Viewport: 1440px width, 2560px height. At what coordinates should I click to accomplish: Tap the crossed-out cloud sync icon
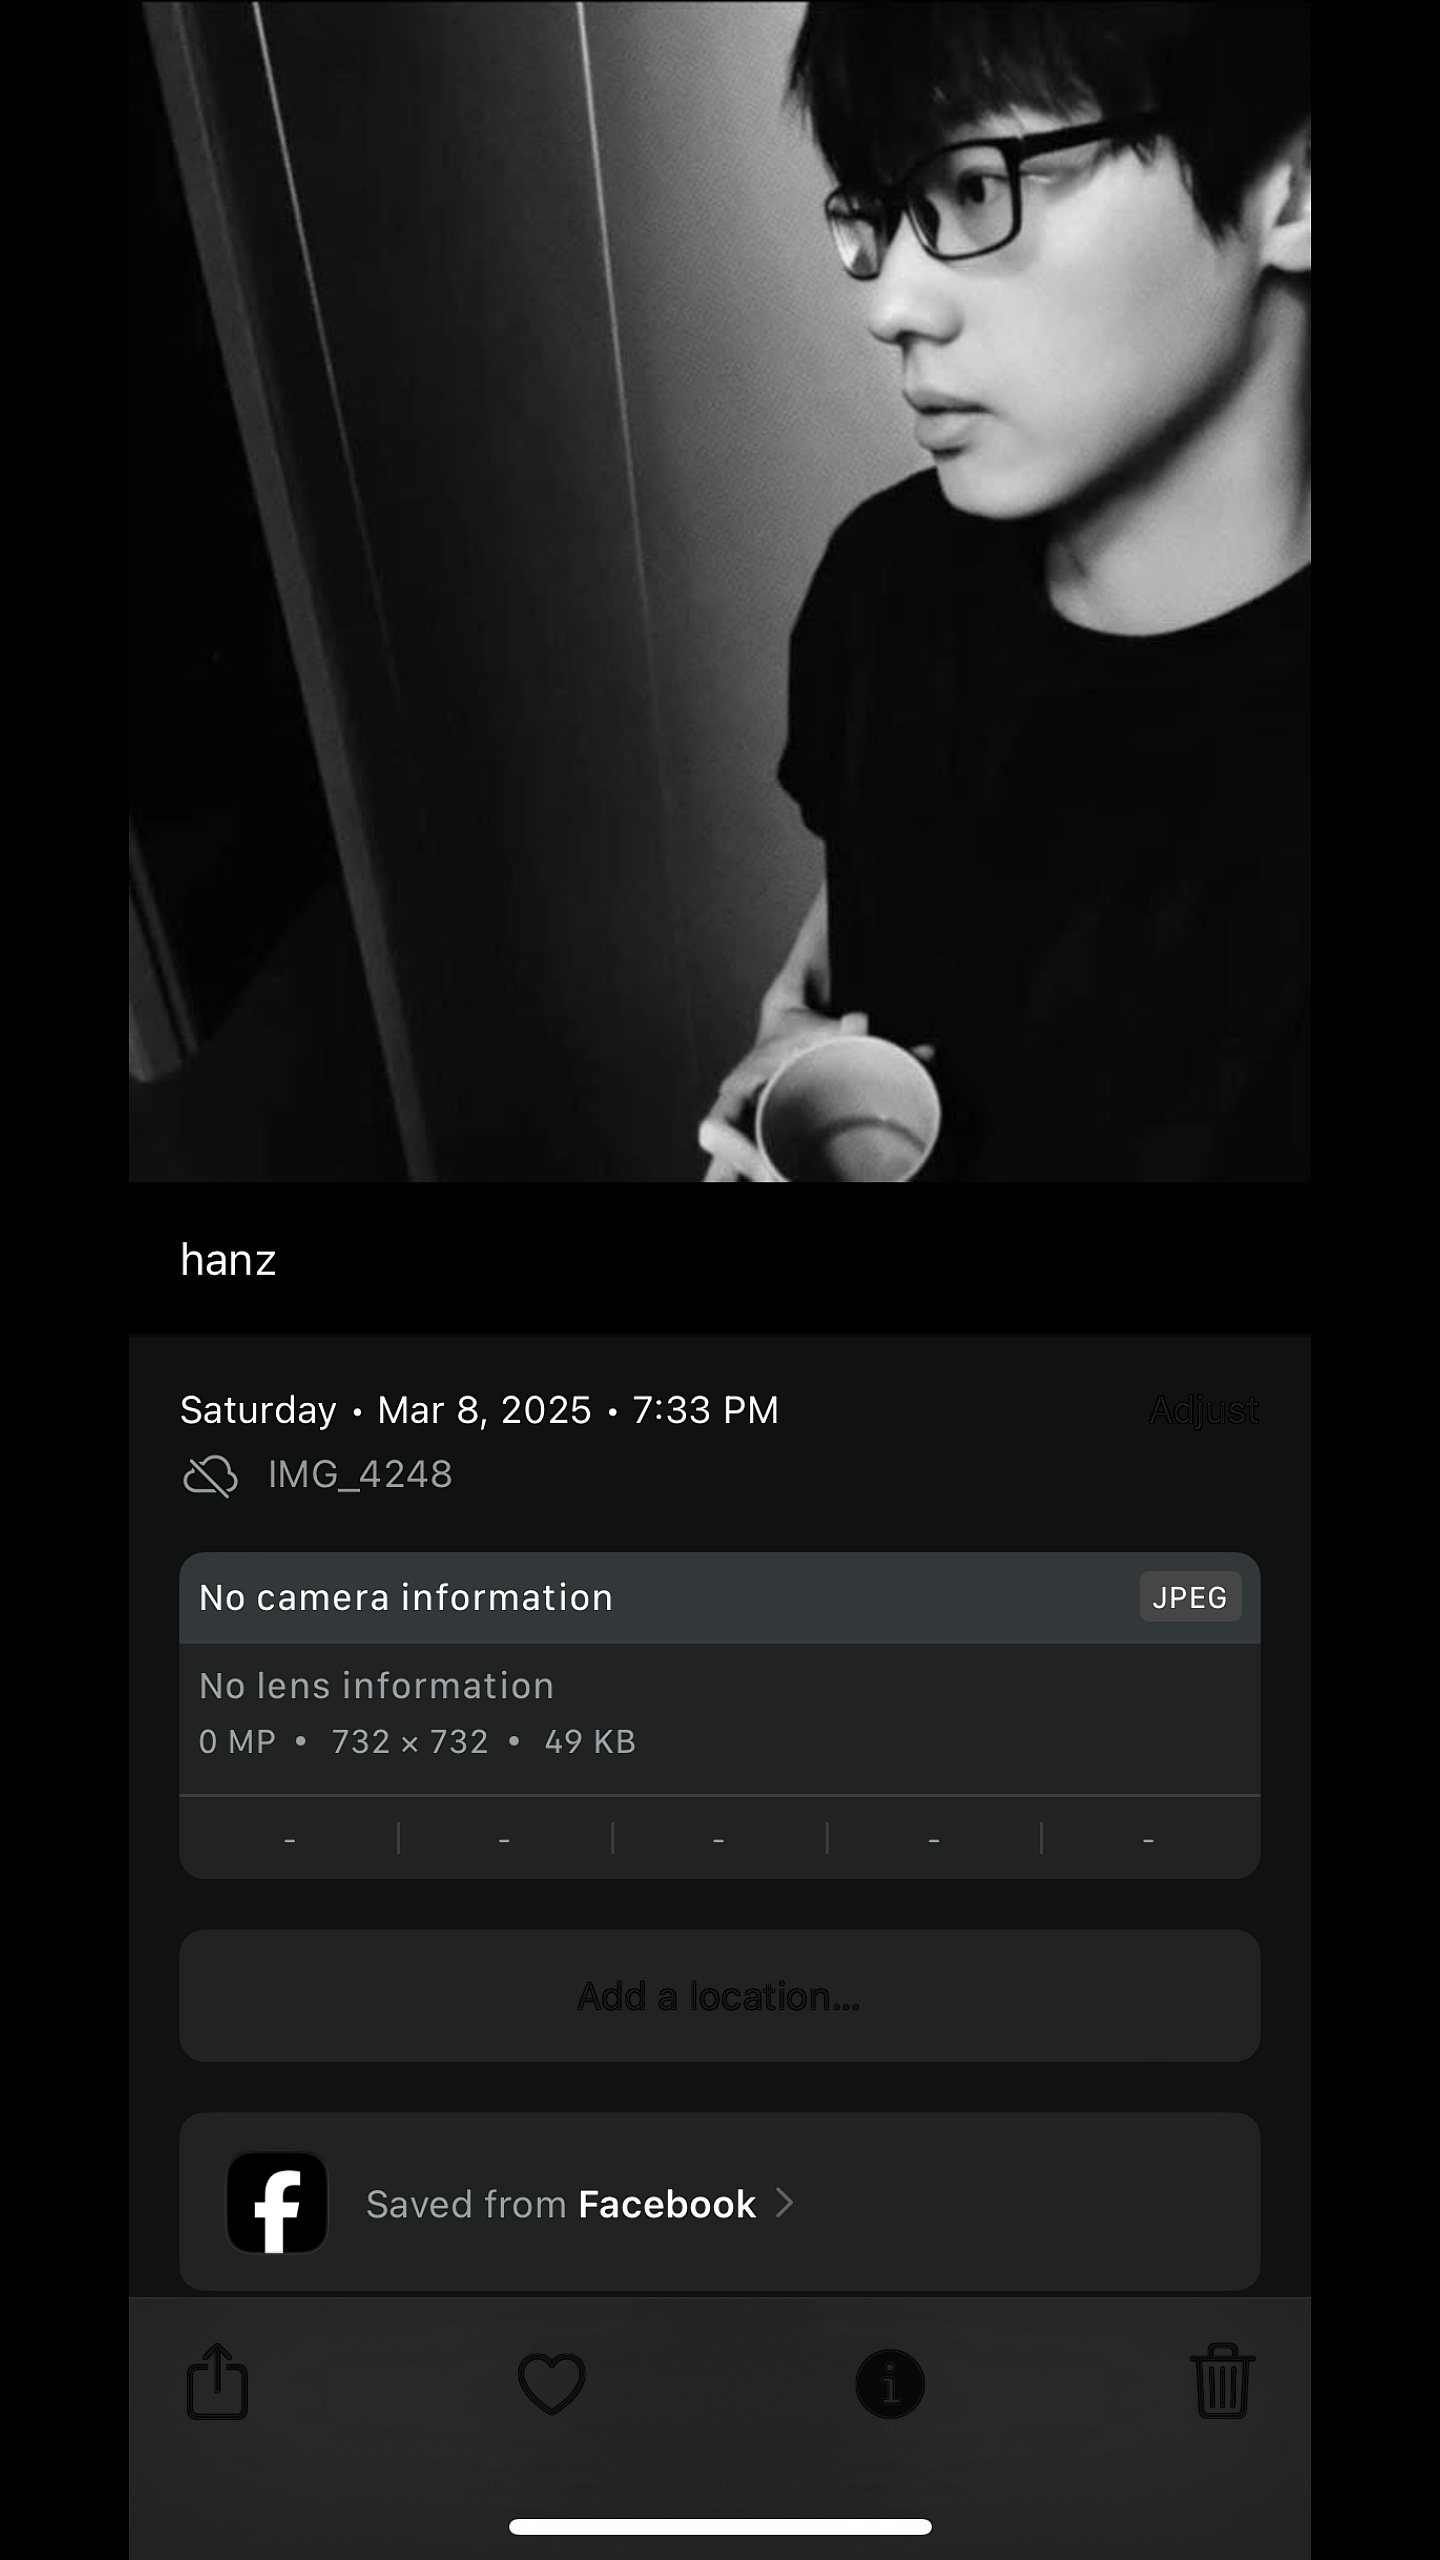coord(211,1475)
